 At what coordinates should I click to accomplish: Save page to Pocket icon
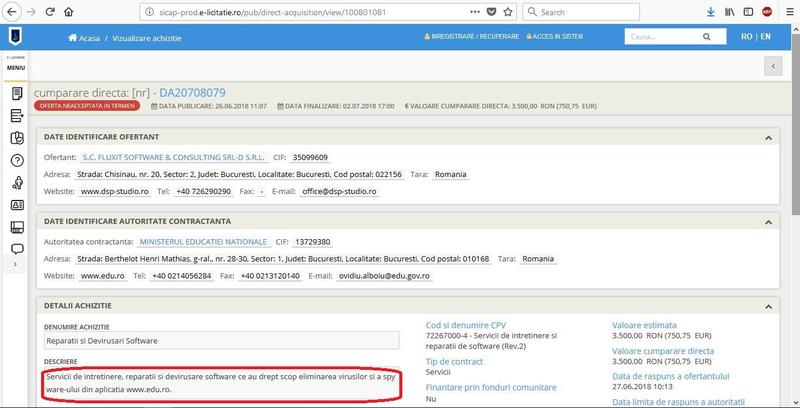pos(491,12)
